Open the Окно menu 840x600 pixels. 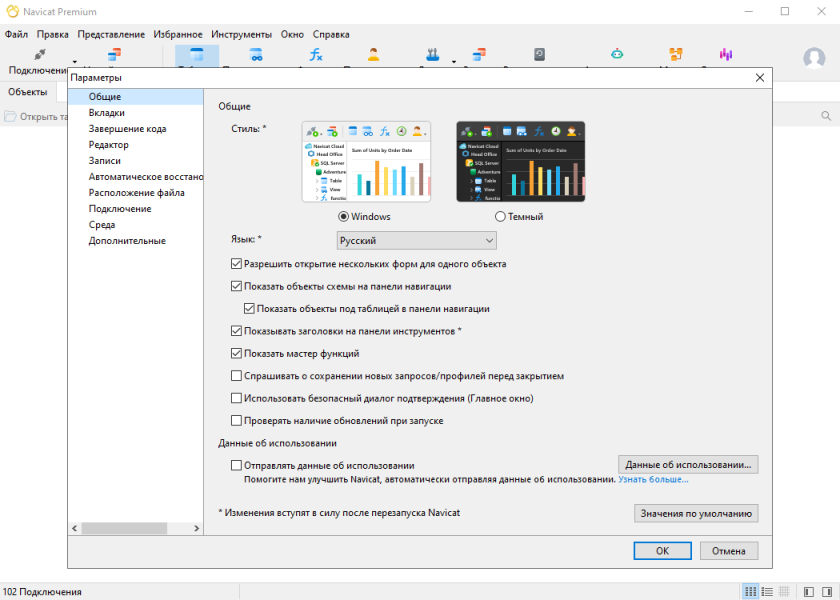(x=292, y=34)
